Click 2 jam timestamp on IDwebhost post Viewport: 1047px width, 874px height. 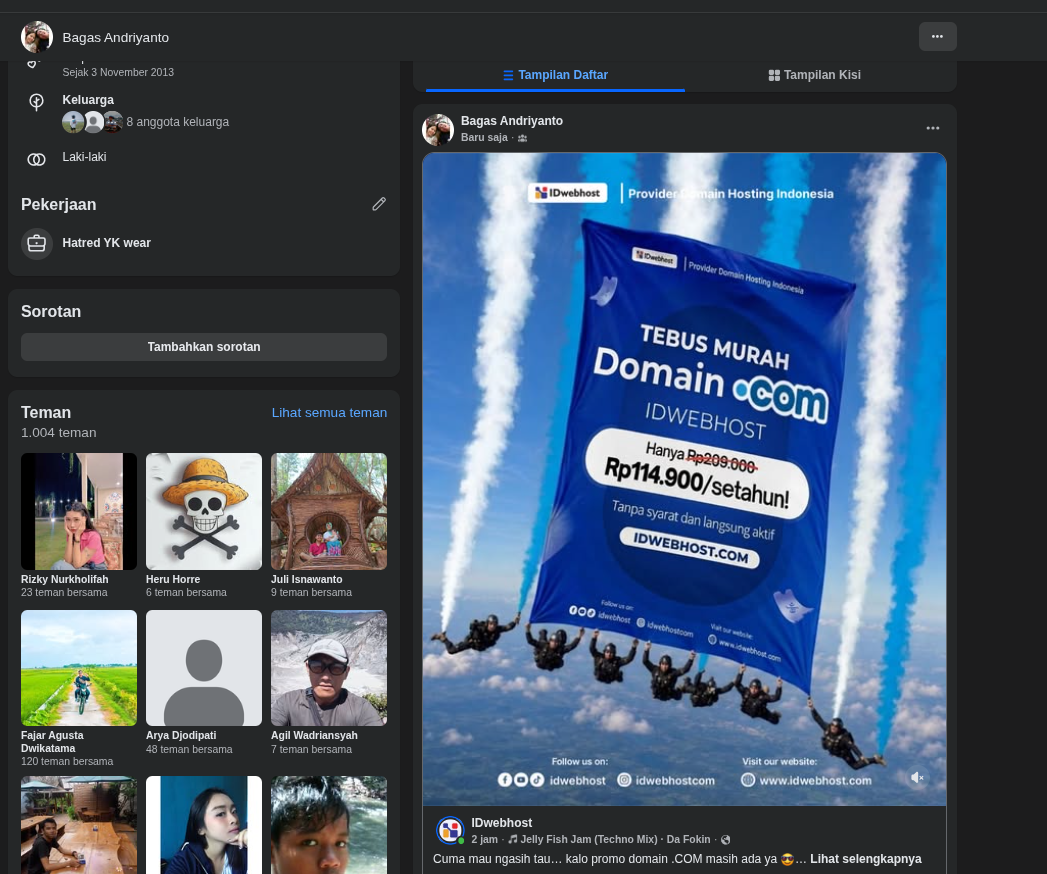click(485, 839)
